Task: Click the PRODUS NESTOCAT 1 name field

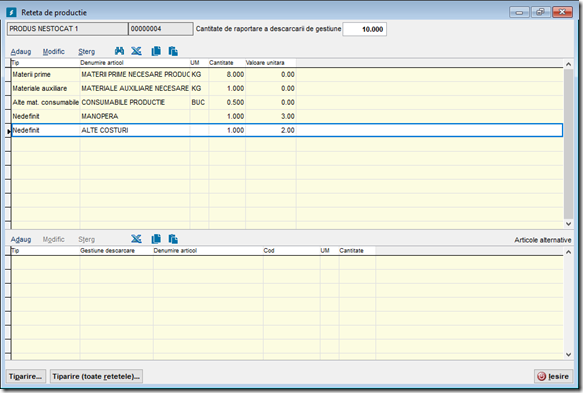Action: (67, 29)
